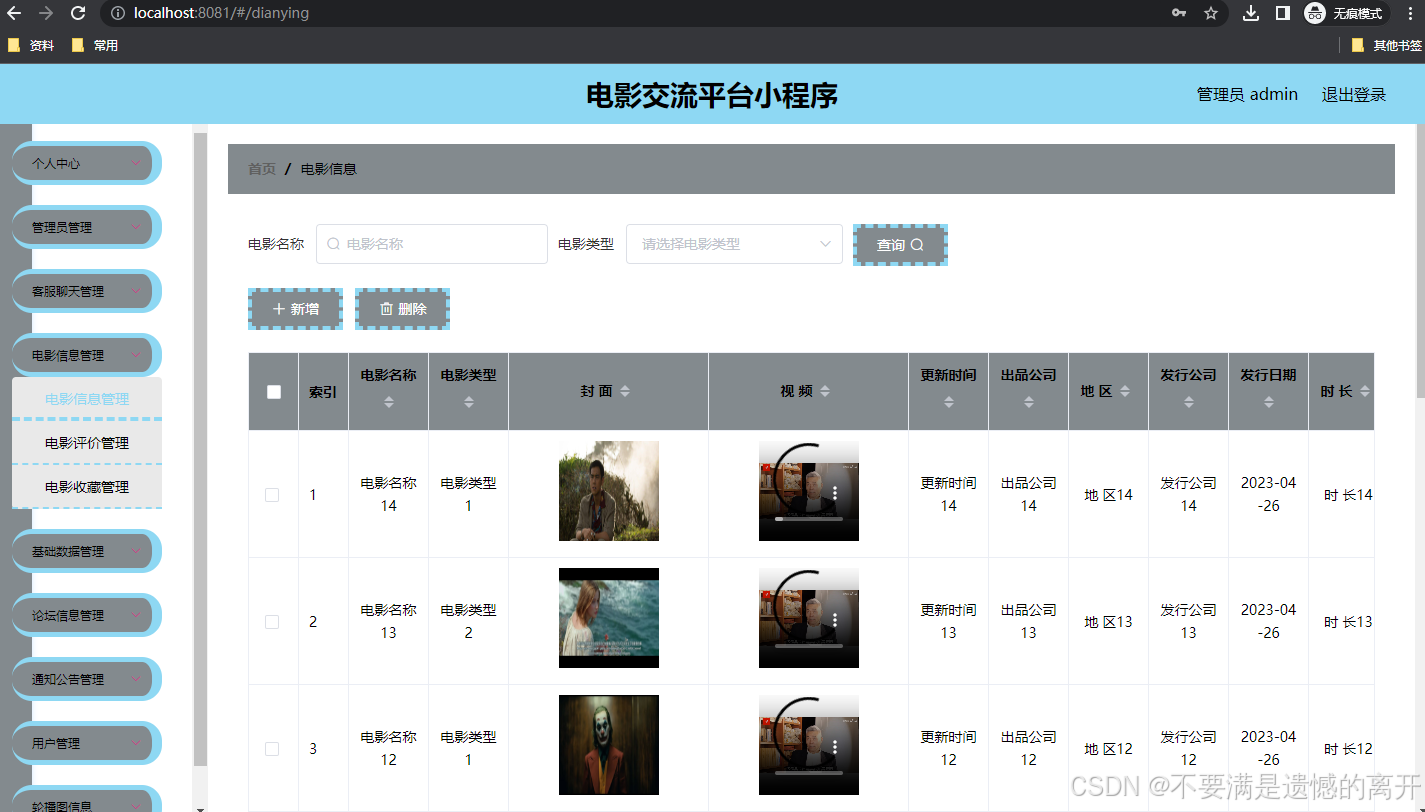Click the 管理员 admin label
The height and width of the screenshot is (812, 1425).
[1247, 94]
